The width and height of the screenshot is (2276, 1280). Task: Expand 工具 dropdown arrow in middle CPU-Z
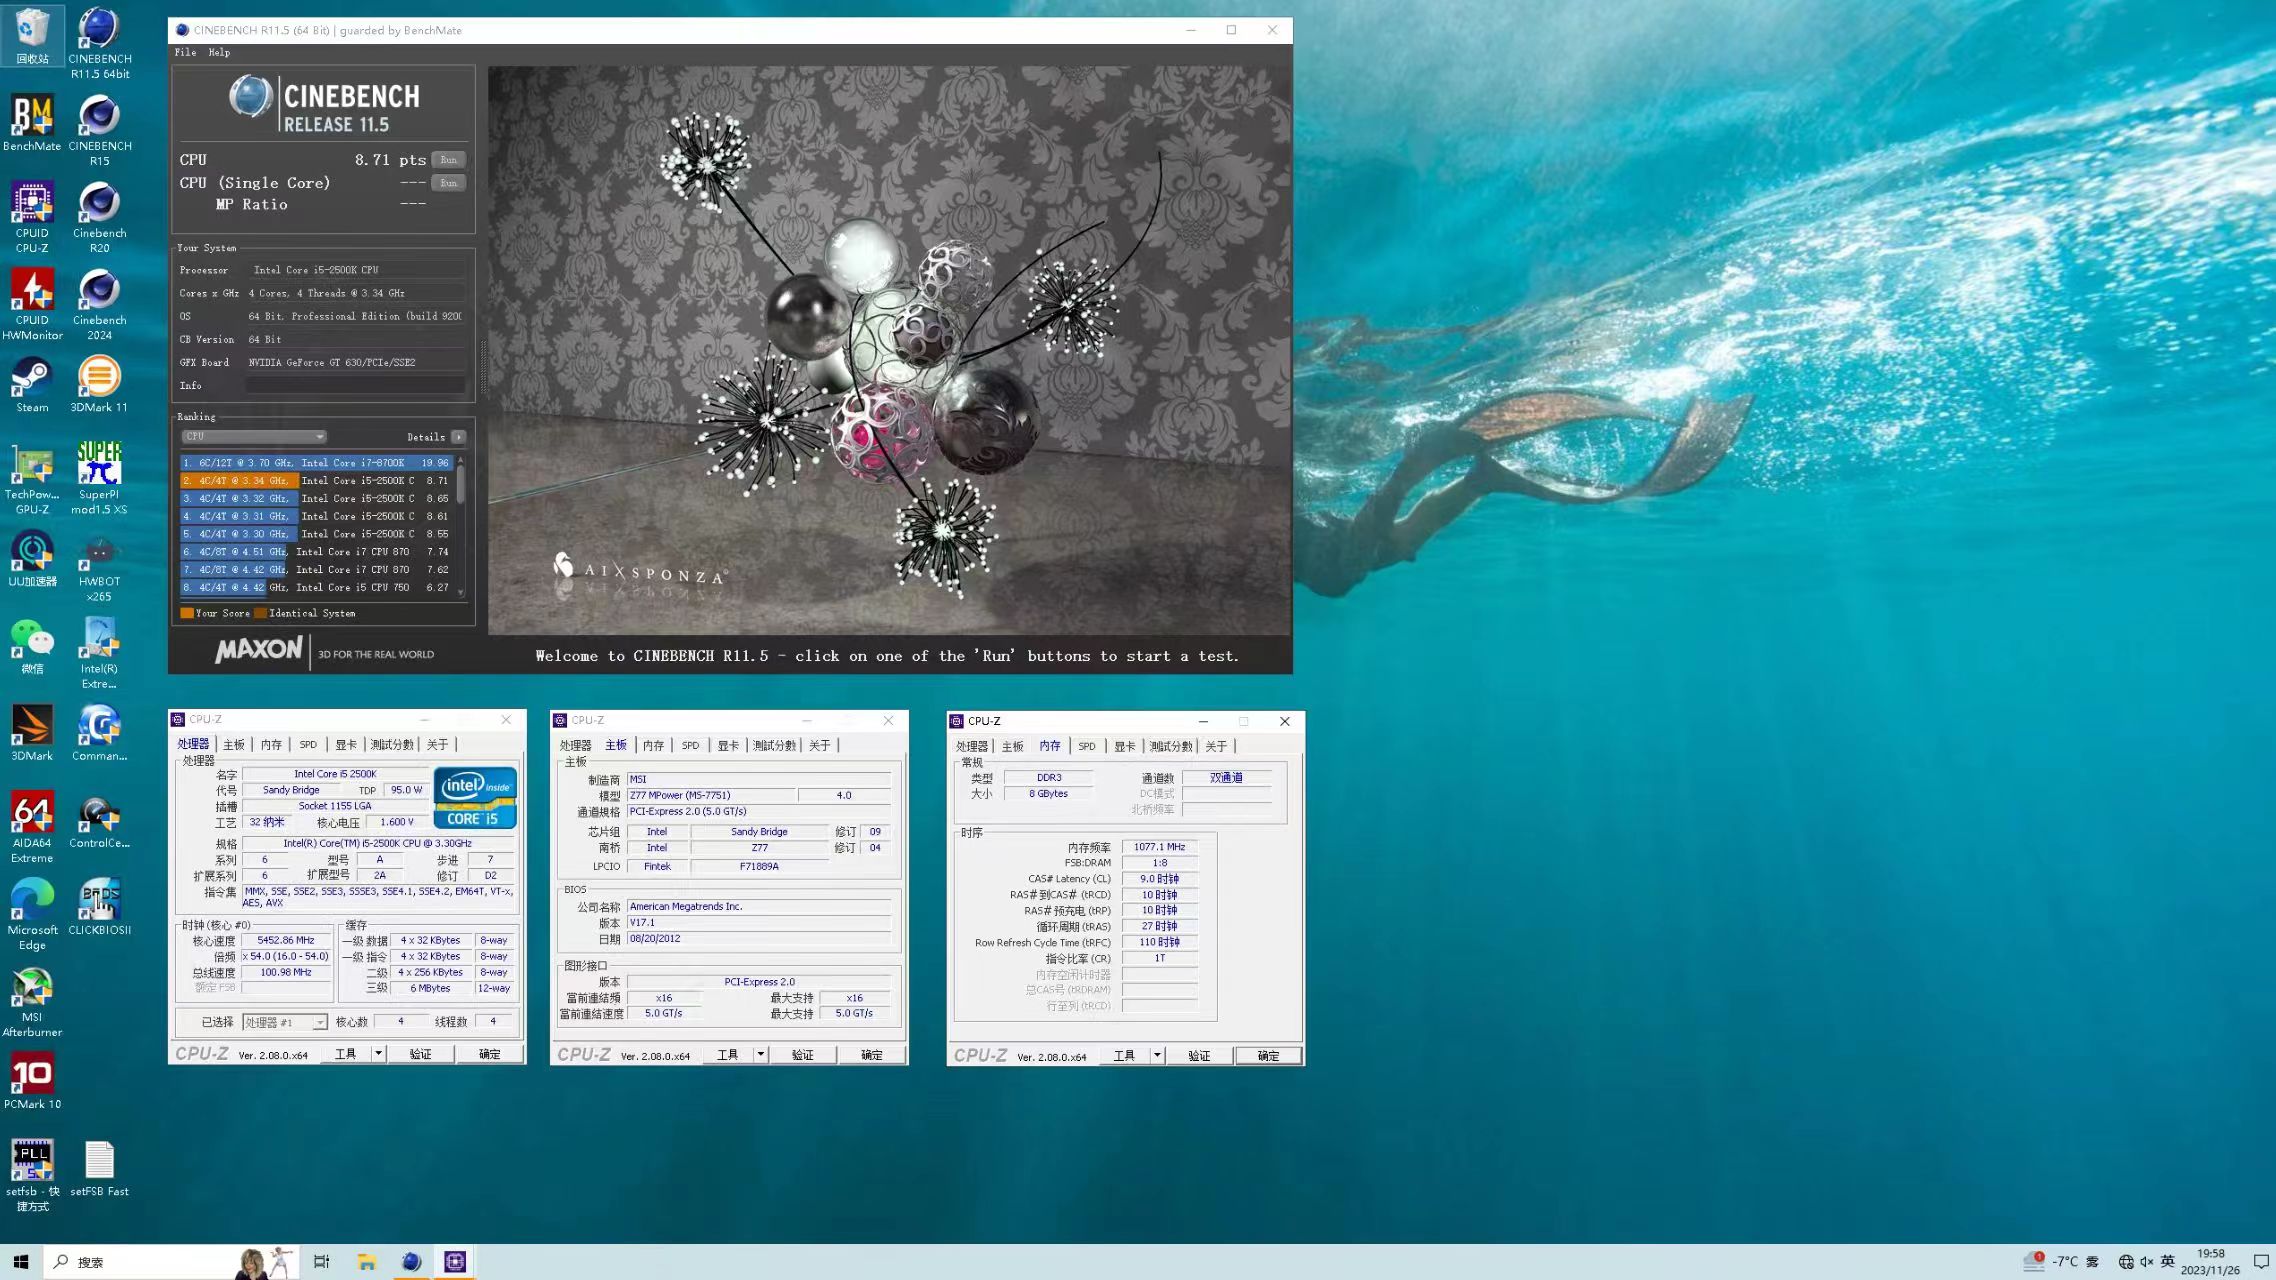pyautogui.click(x=761, y=1055)
